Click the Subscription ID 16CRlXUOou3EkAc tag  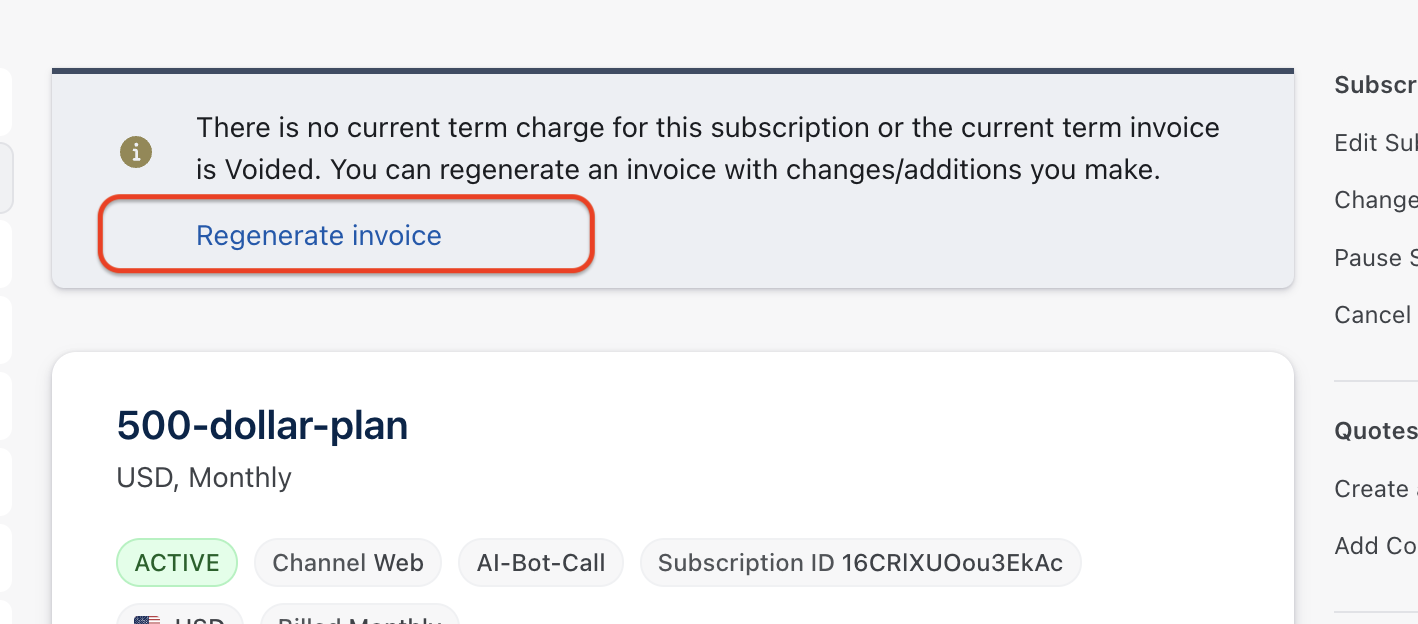point(860,563)
